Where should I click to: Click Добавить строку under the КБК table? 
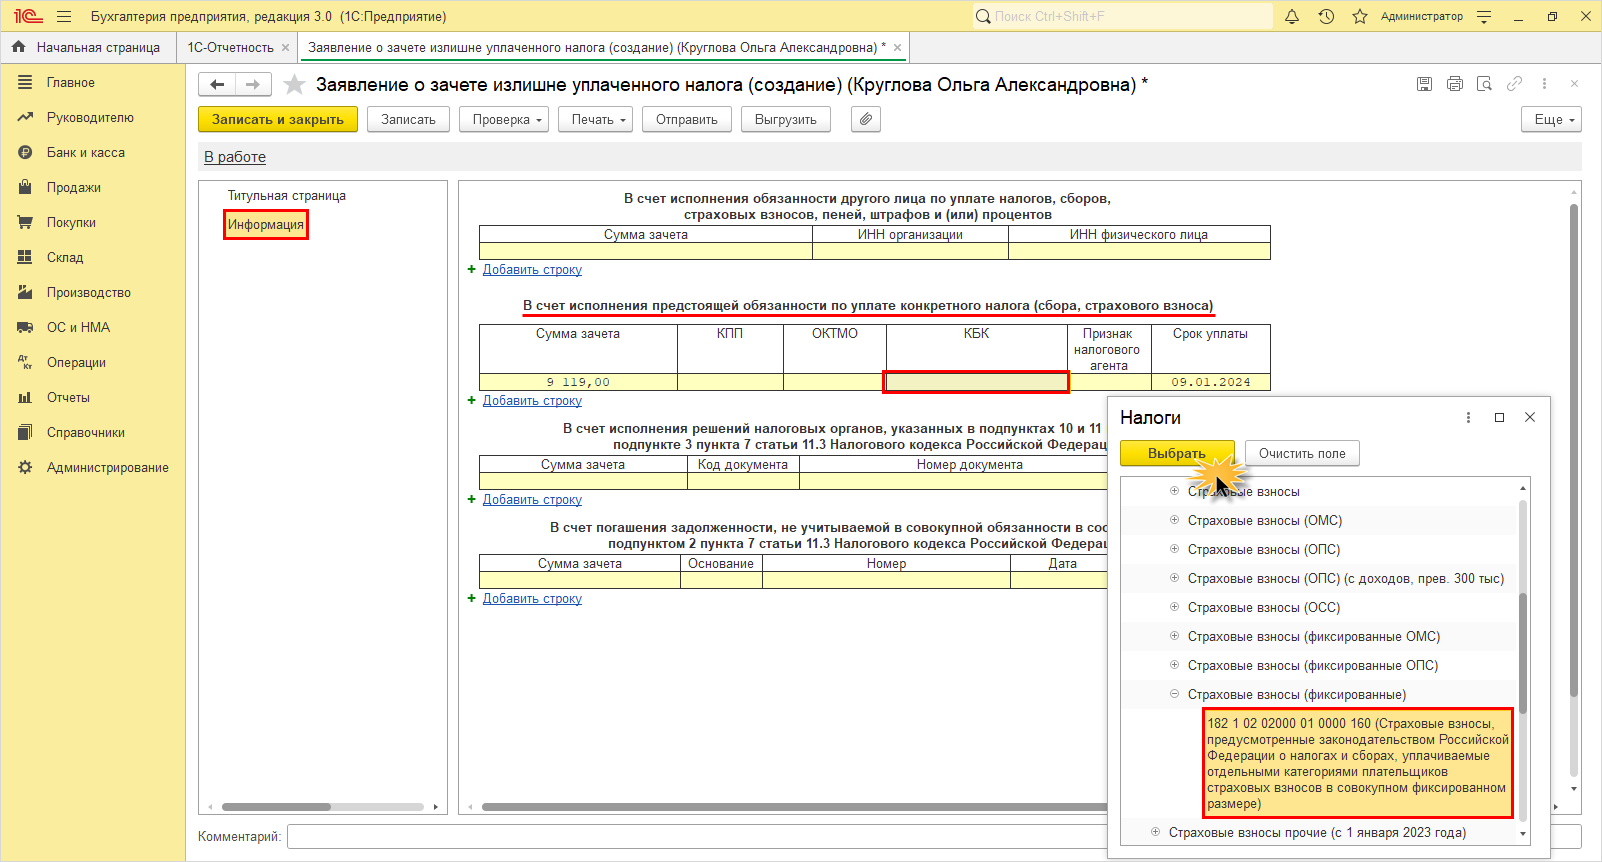coord(532,401)
